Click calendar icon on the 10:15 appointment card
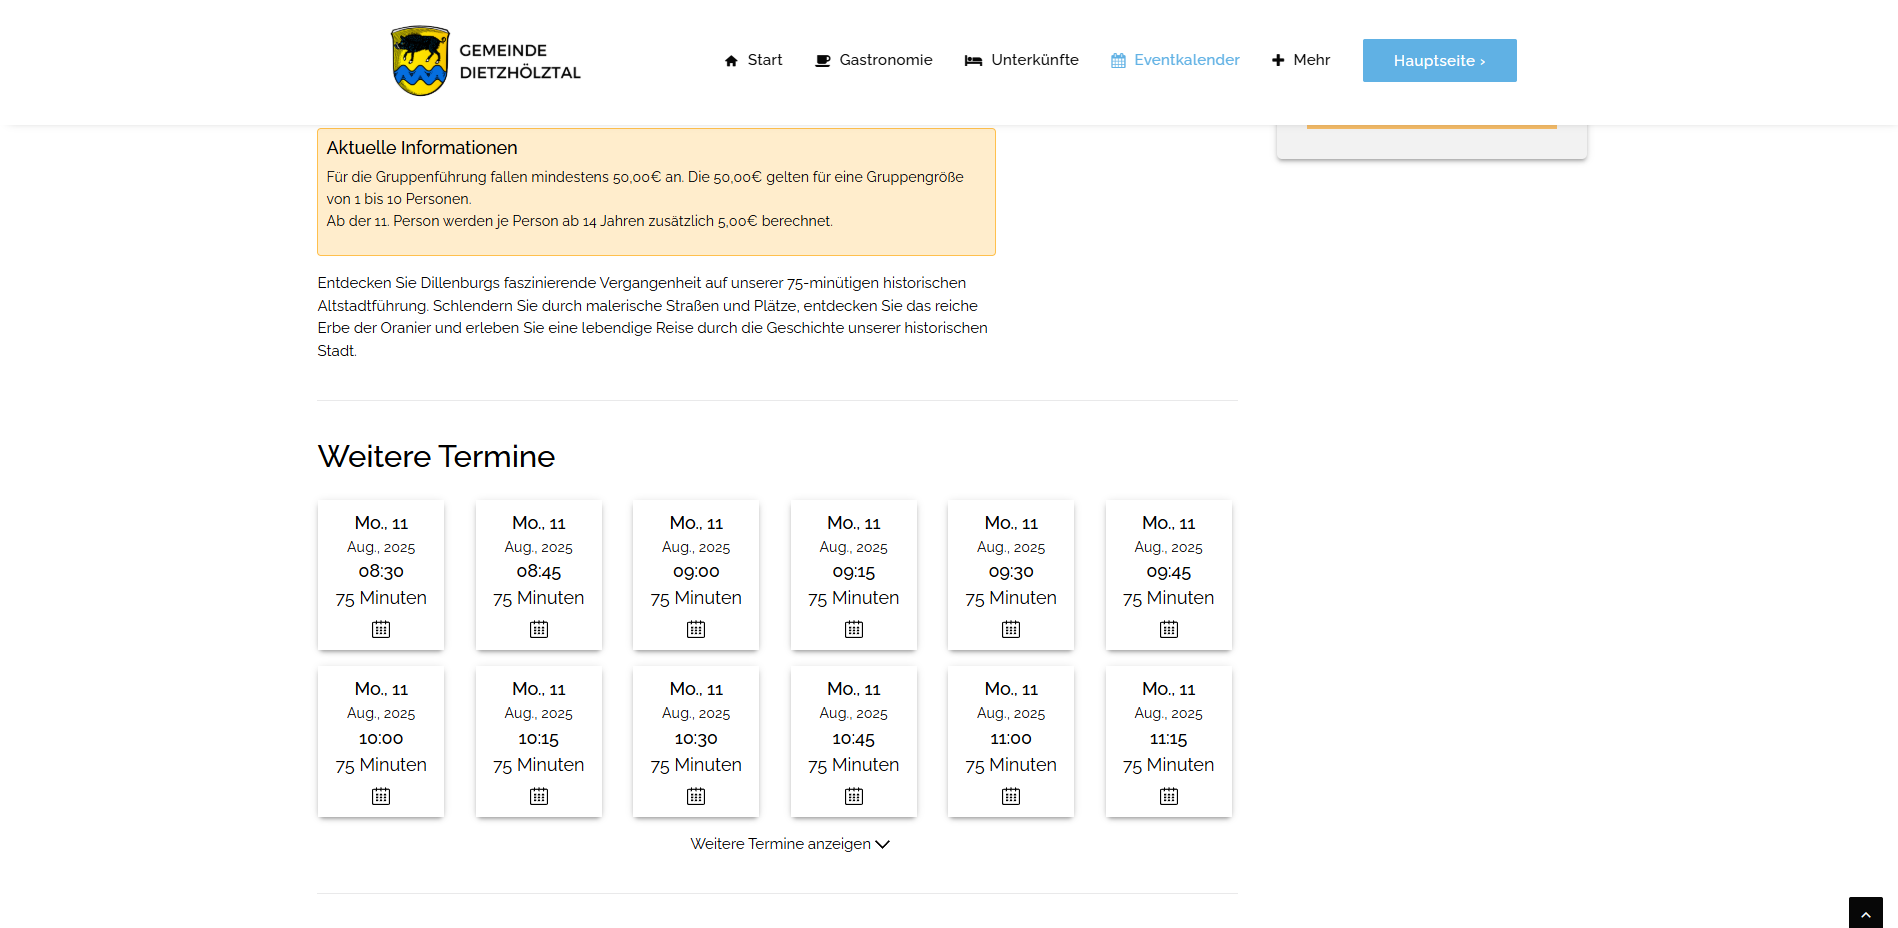Screen dimensions: 1898x928 click(539, 796)
